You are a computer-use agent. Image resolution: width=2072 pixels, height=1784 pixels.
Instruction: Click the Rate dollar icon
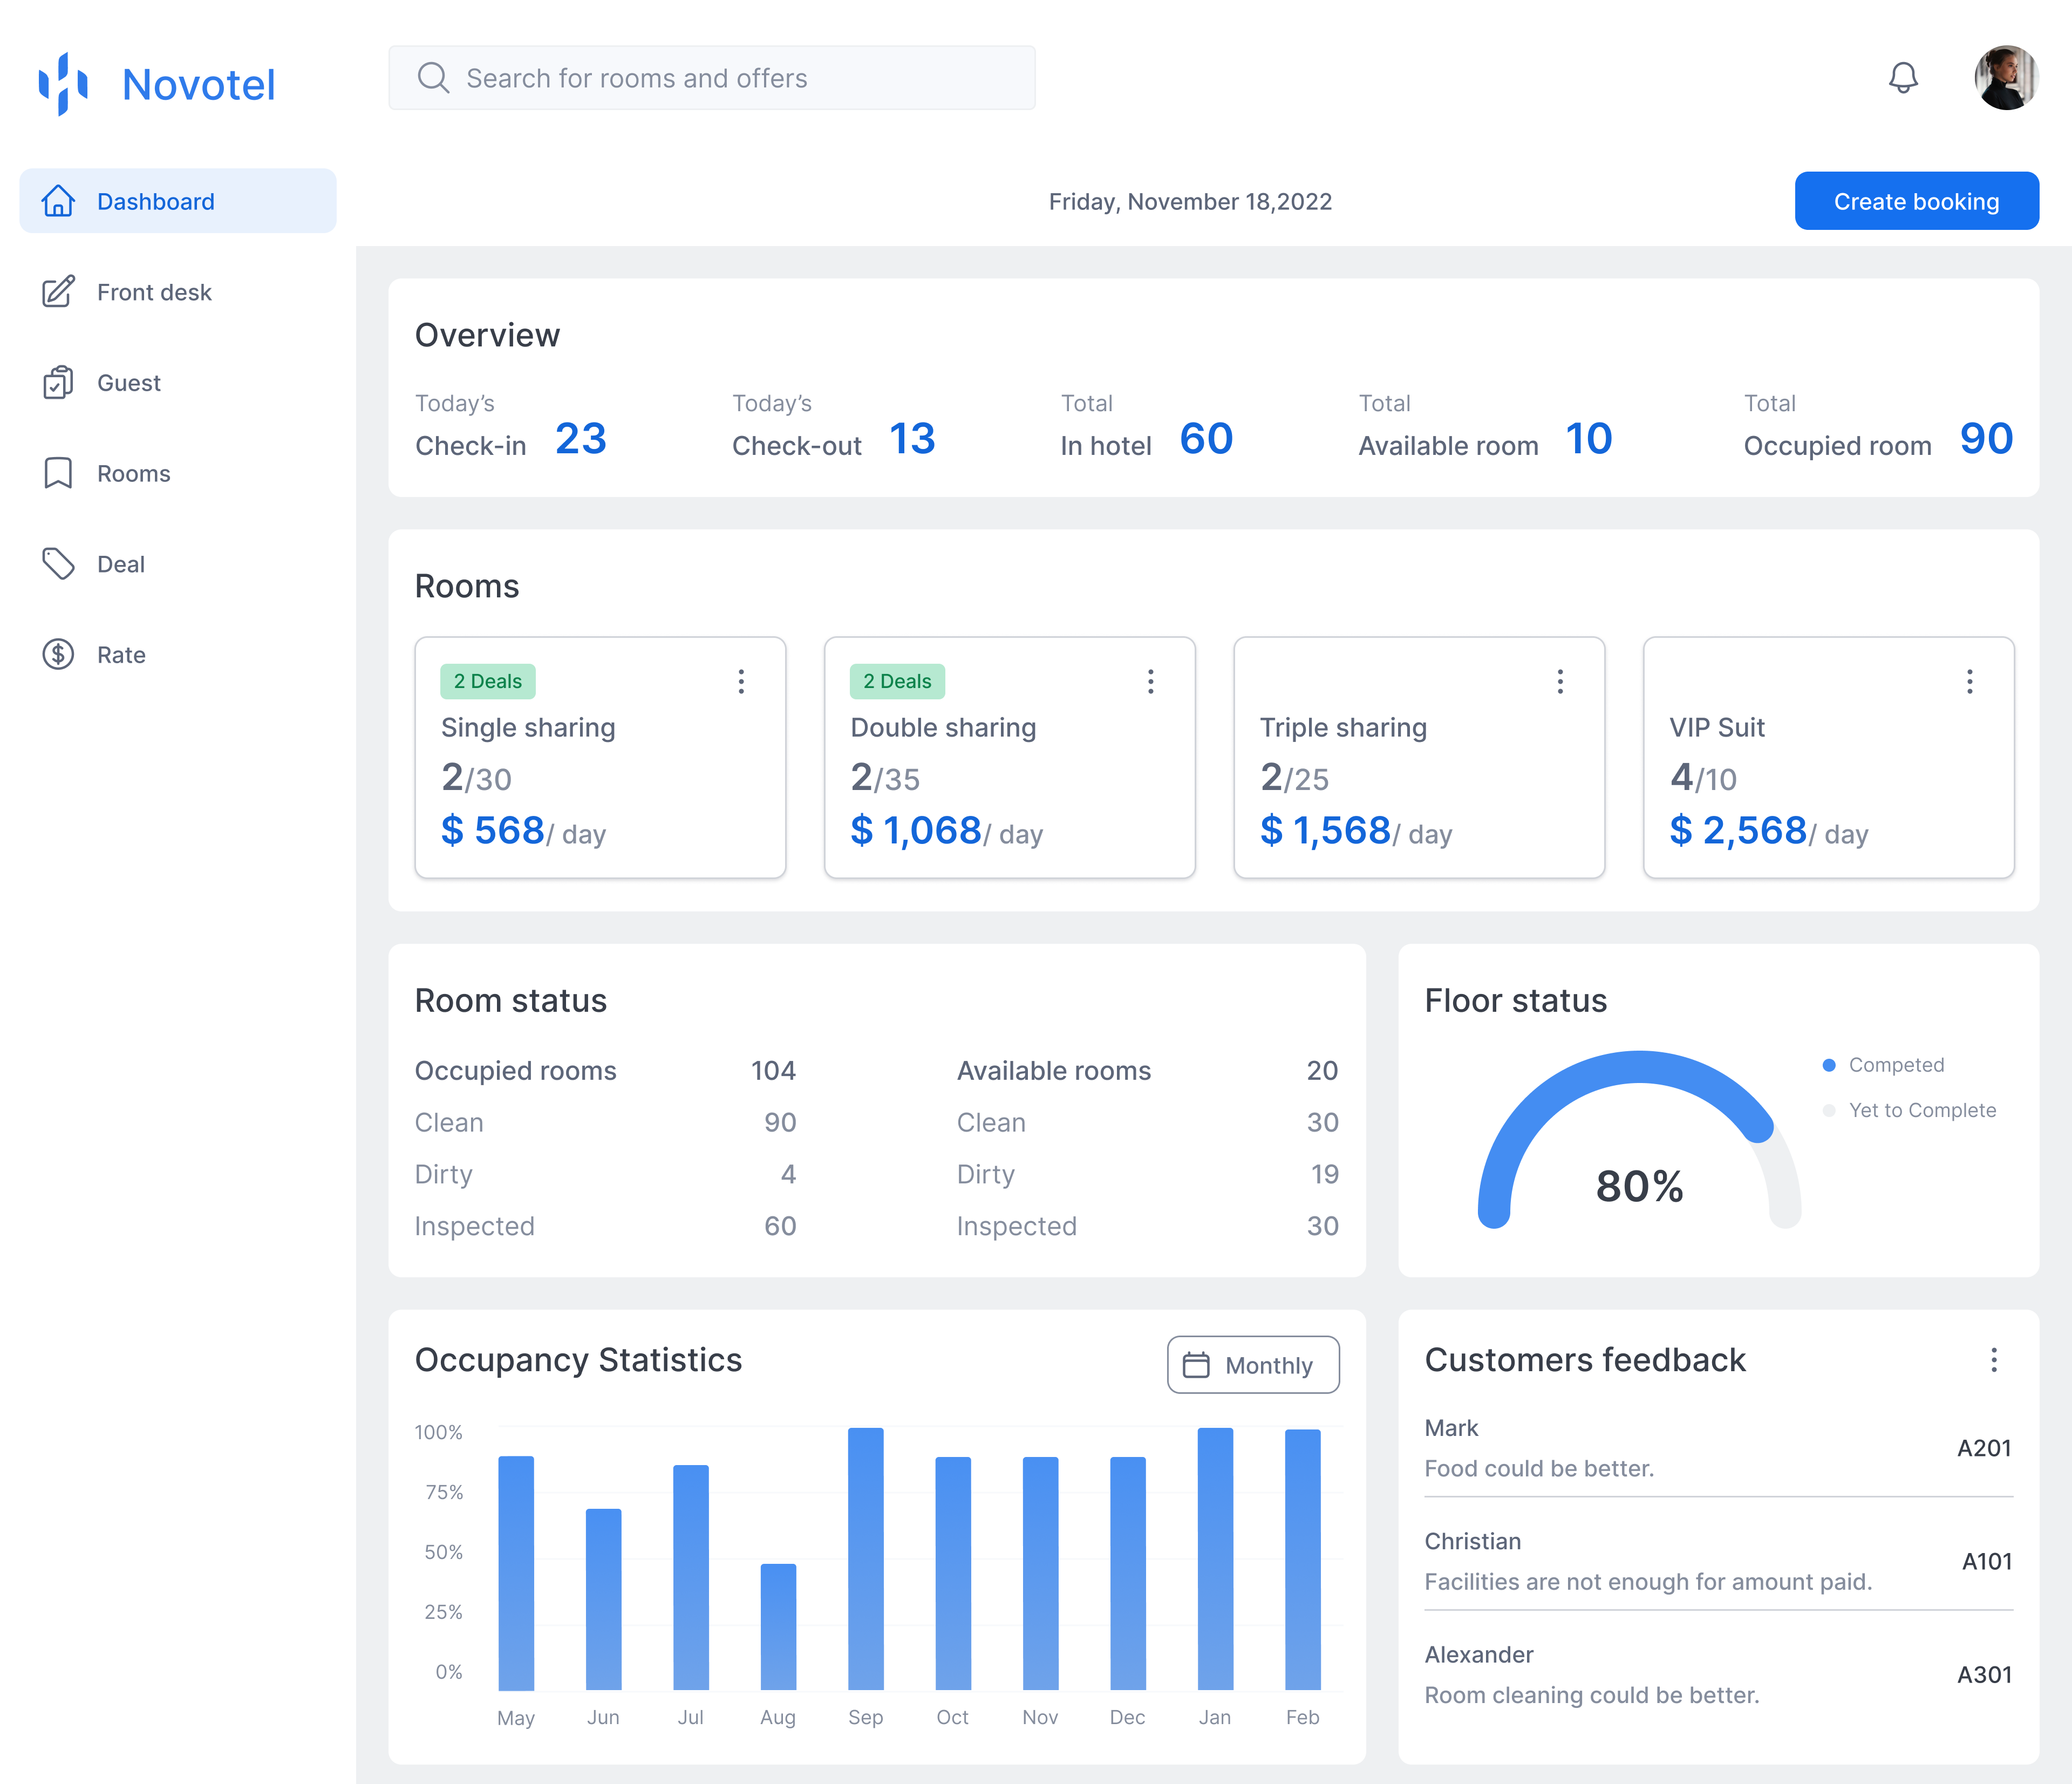[x=58, y=655]
